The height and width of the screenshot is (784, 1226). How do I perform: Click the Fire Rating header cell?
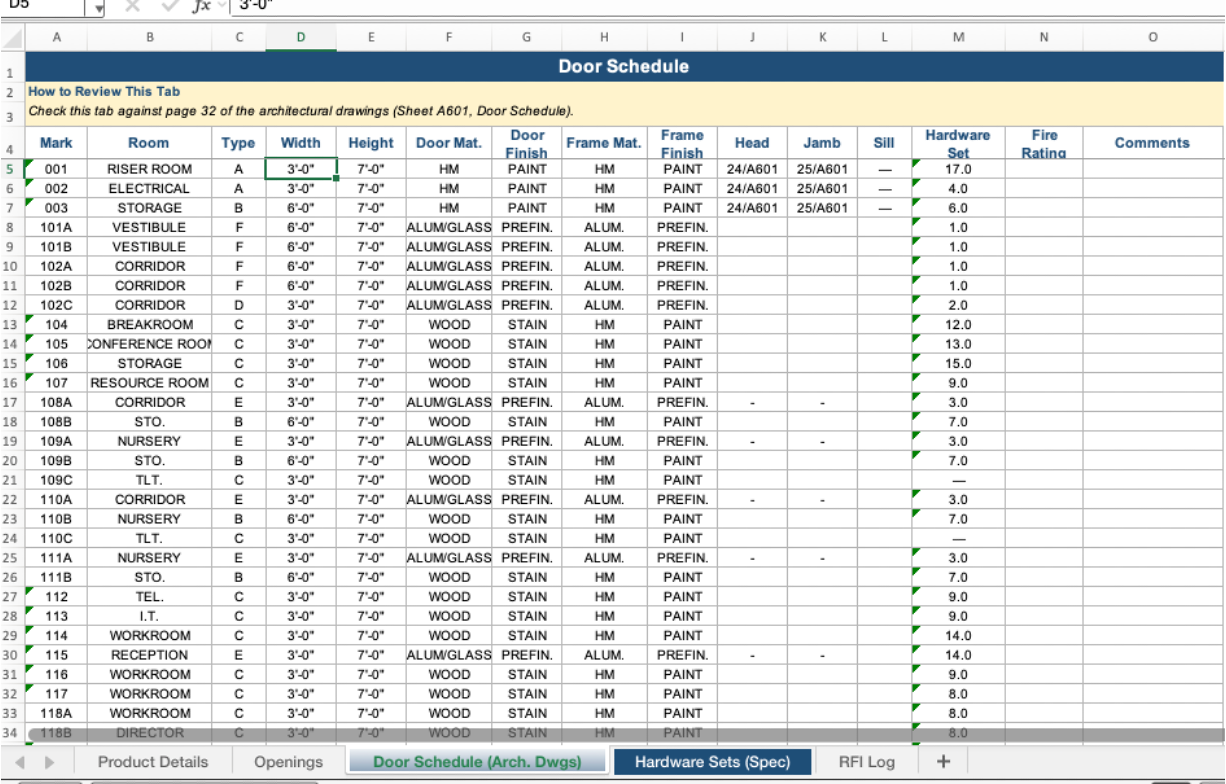pos(1044,143)
